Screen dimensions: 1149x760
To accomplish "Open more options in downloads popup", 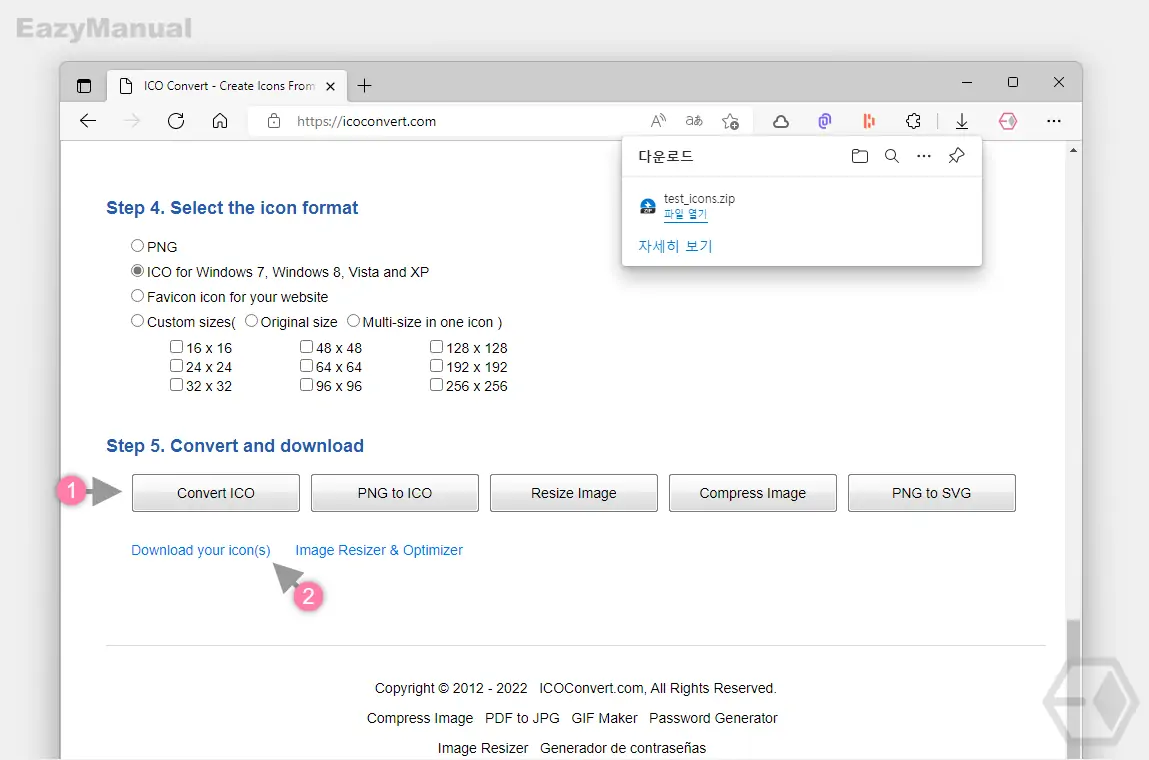I will (924, 156).
